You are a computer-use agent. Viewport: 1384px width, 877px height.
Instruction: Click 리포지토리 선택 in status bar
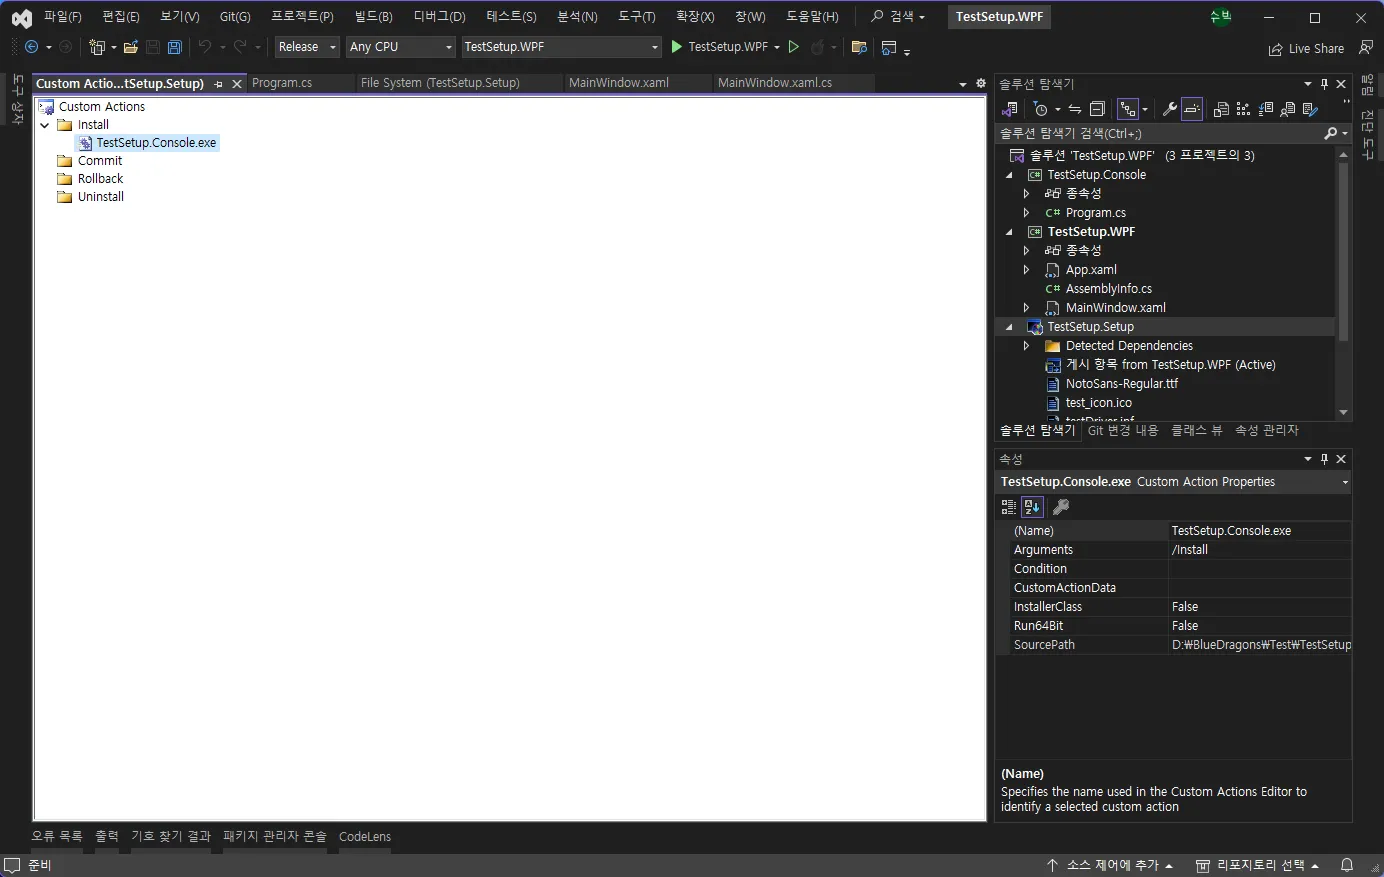point(1258,865)
